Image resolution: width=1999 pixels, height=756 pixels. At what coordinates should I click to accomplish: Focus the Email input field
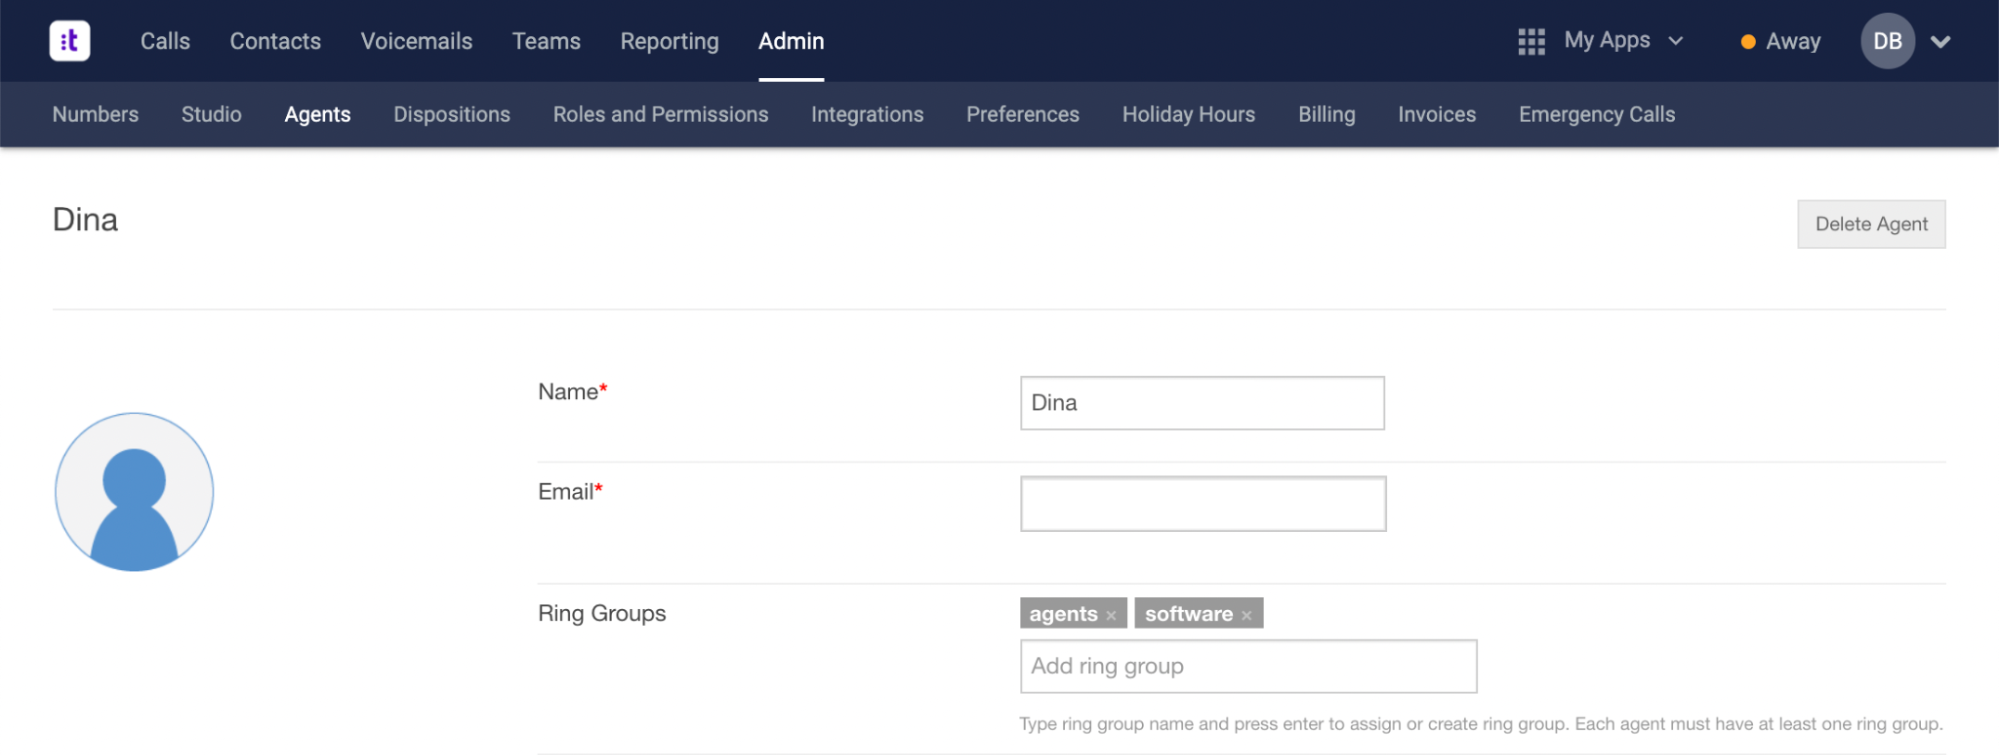(x=1203, y=504)
